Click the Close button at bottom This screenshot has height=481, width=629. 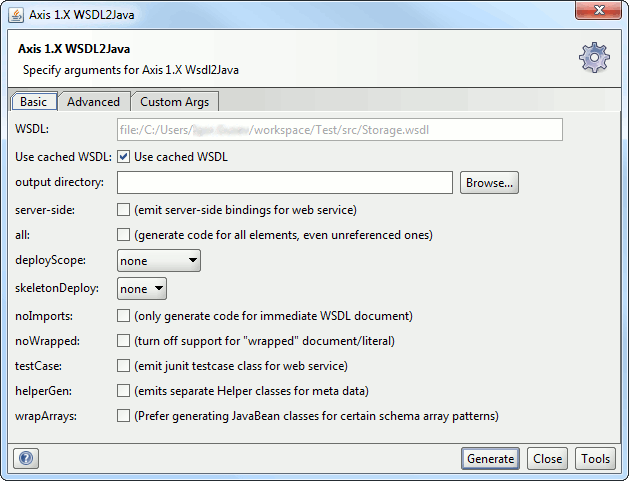tap(547, 459)
